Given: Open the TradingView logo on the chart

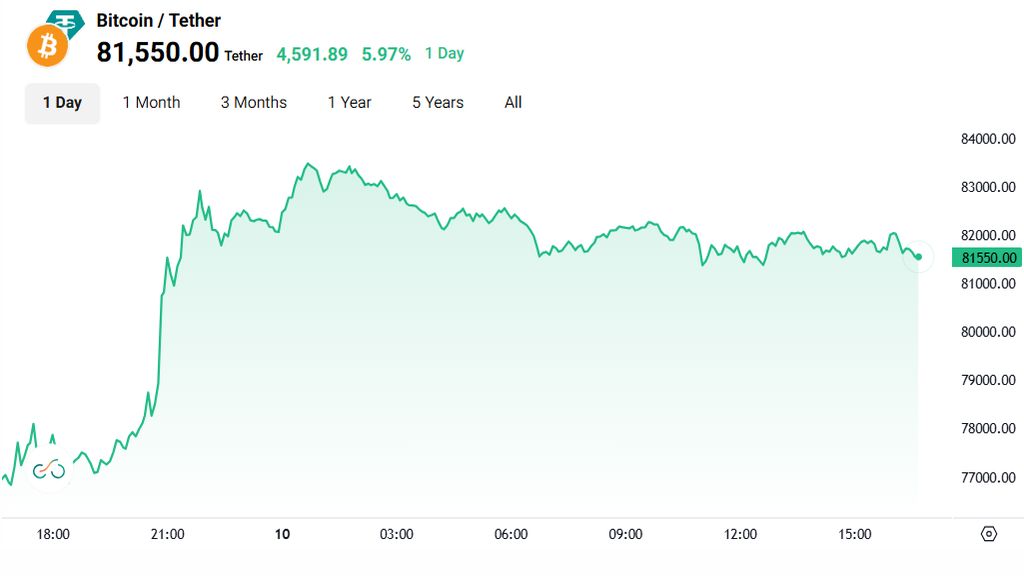Looking at the screenshot, I should pyautogui.click(x=49, y=470).
